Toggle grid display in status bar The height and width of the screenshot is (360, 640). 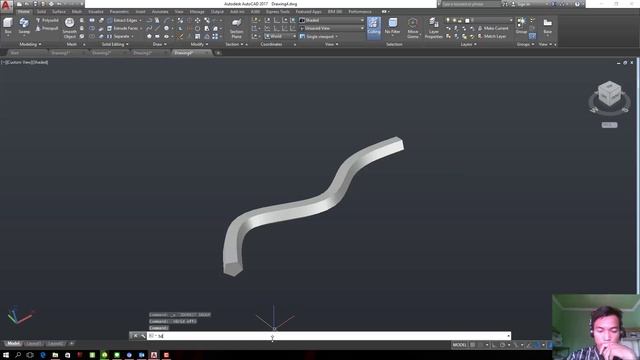(x=473, y=345)
